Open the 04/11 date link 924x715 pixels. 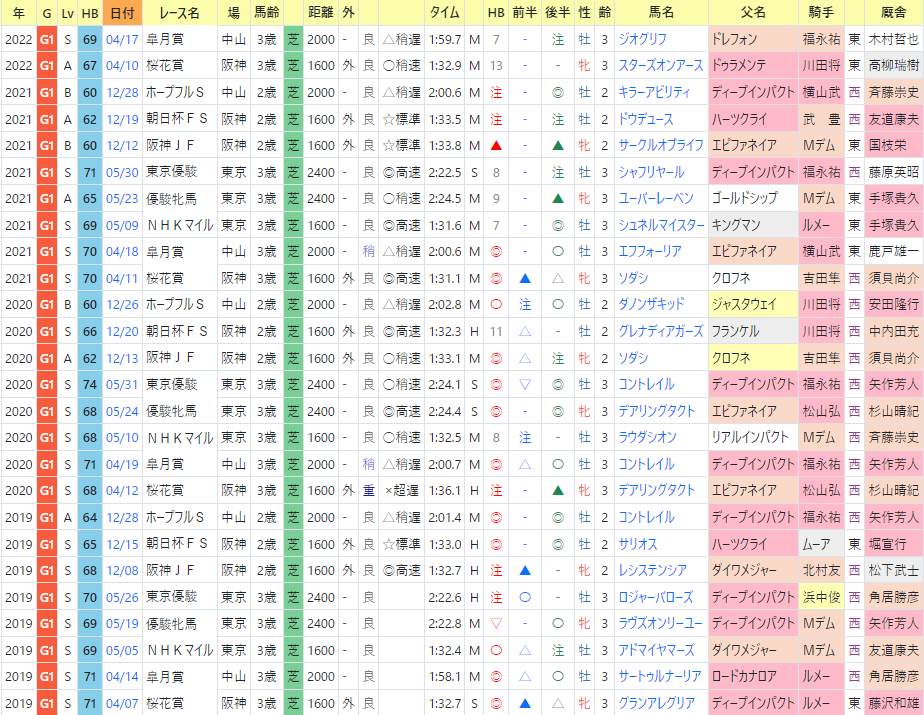[122, 278]
